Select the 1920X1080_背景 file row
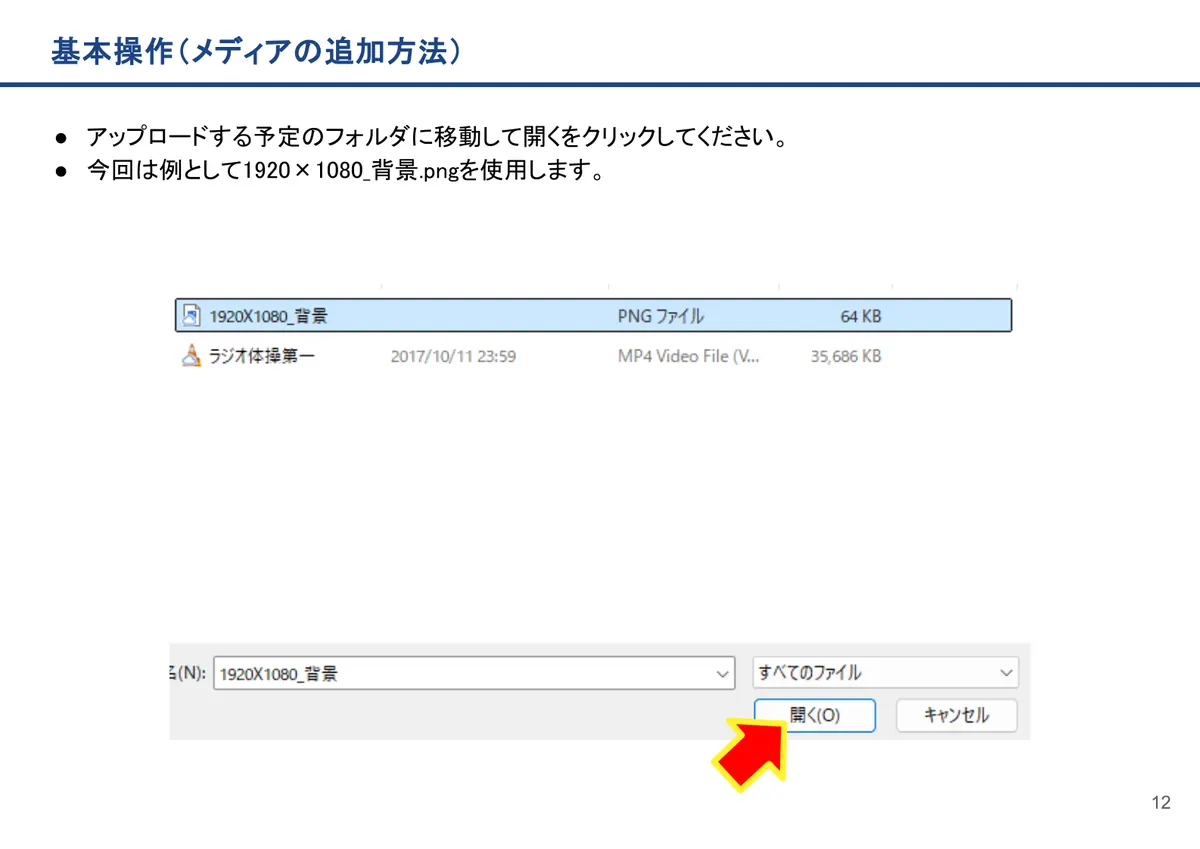This screenshot has height=849, width=1200. 593,316
